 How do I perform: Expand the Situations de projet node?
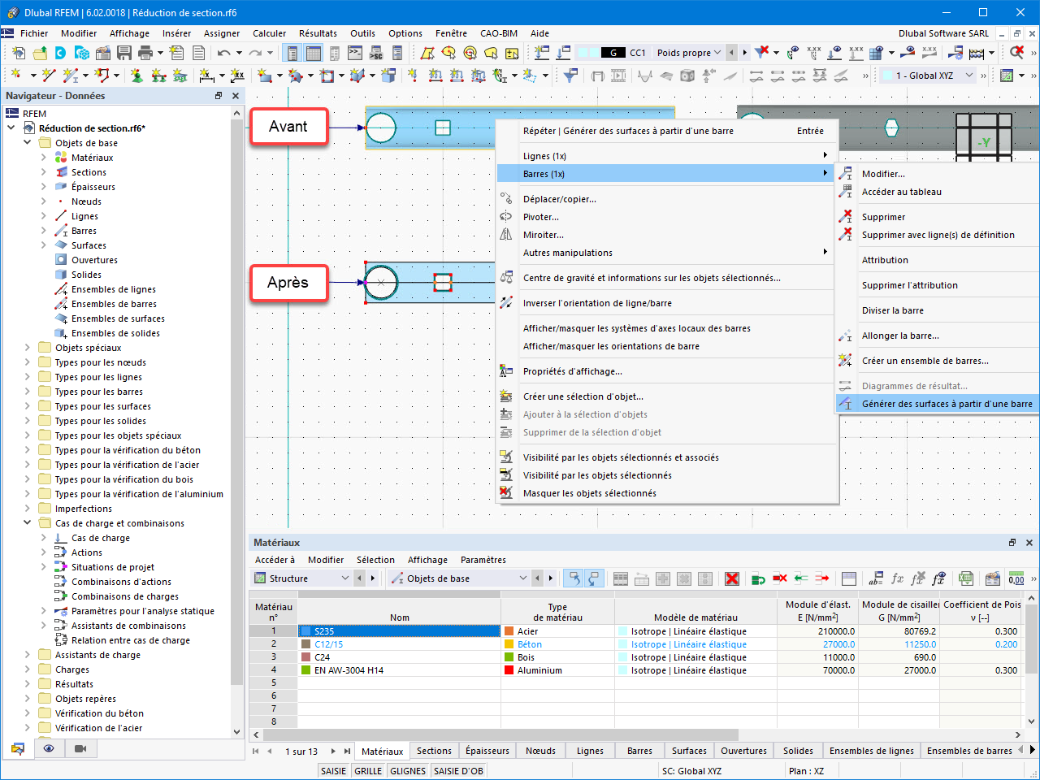click(x=44, y=567)
